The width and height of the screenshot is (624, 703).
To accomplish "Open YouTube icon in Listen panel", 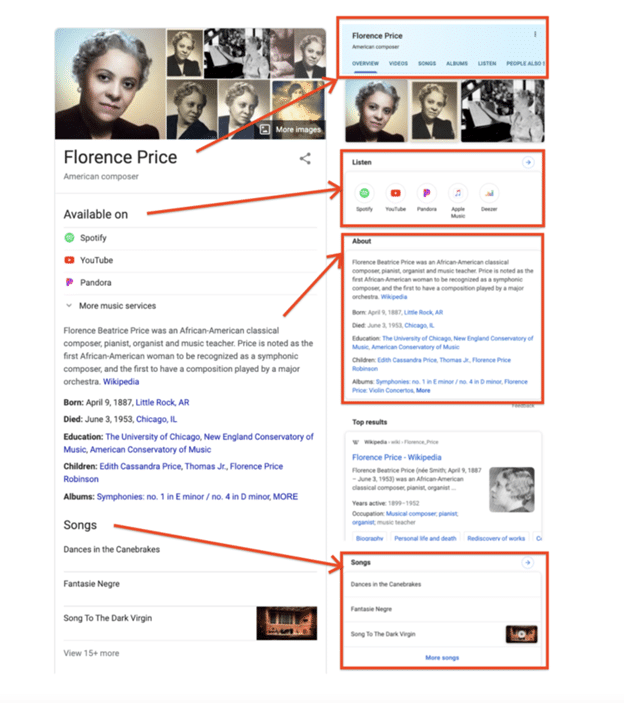I will (395, 193).
